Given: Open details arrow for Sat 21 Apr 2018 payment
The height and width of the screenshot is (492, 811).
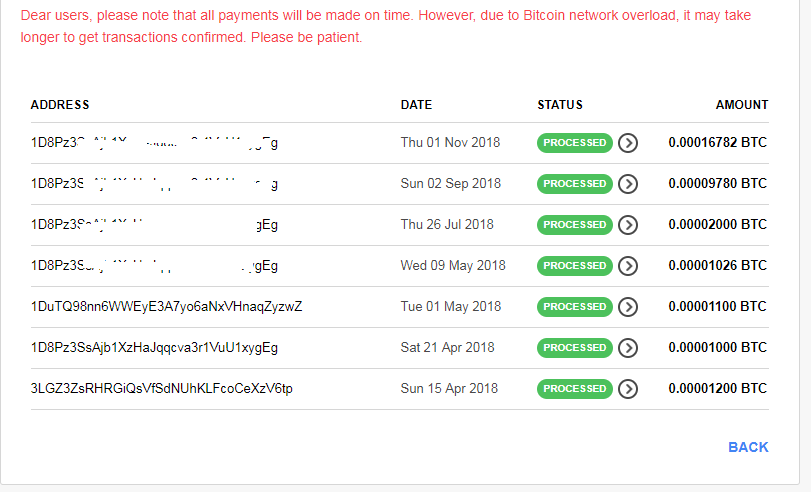Looking at the screenshot, I should (x=628, y=348).
